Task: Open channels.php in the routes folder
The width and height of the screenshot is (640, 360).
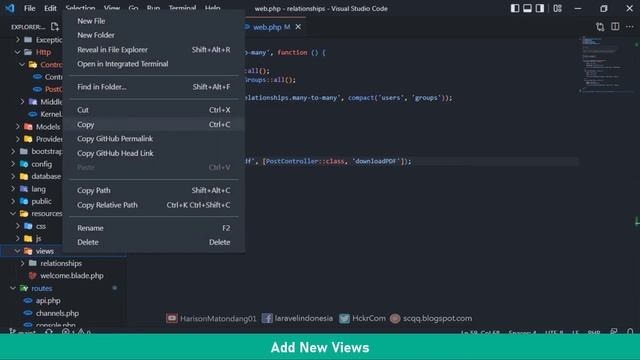Action: pos(58,313)
